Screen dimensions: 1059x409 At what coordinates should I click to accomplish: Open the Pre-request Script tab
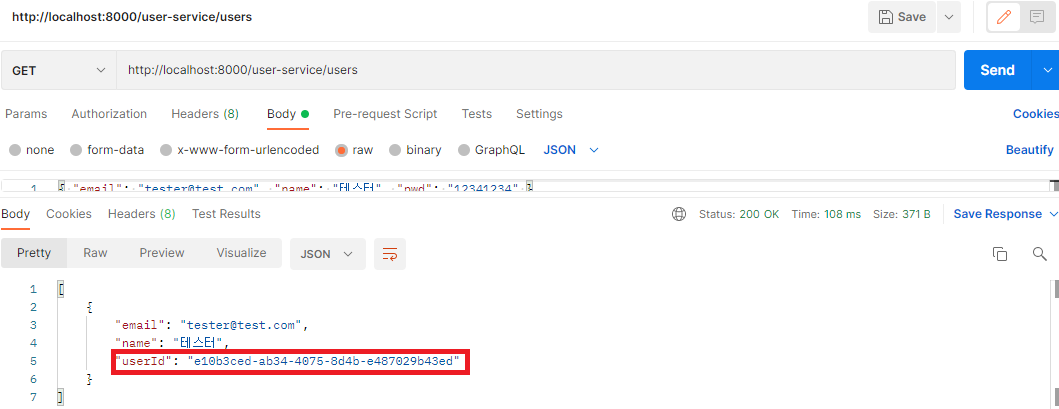coord(385,114)
